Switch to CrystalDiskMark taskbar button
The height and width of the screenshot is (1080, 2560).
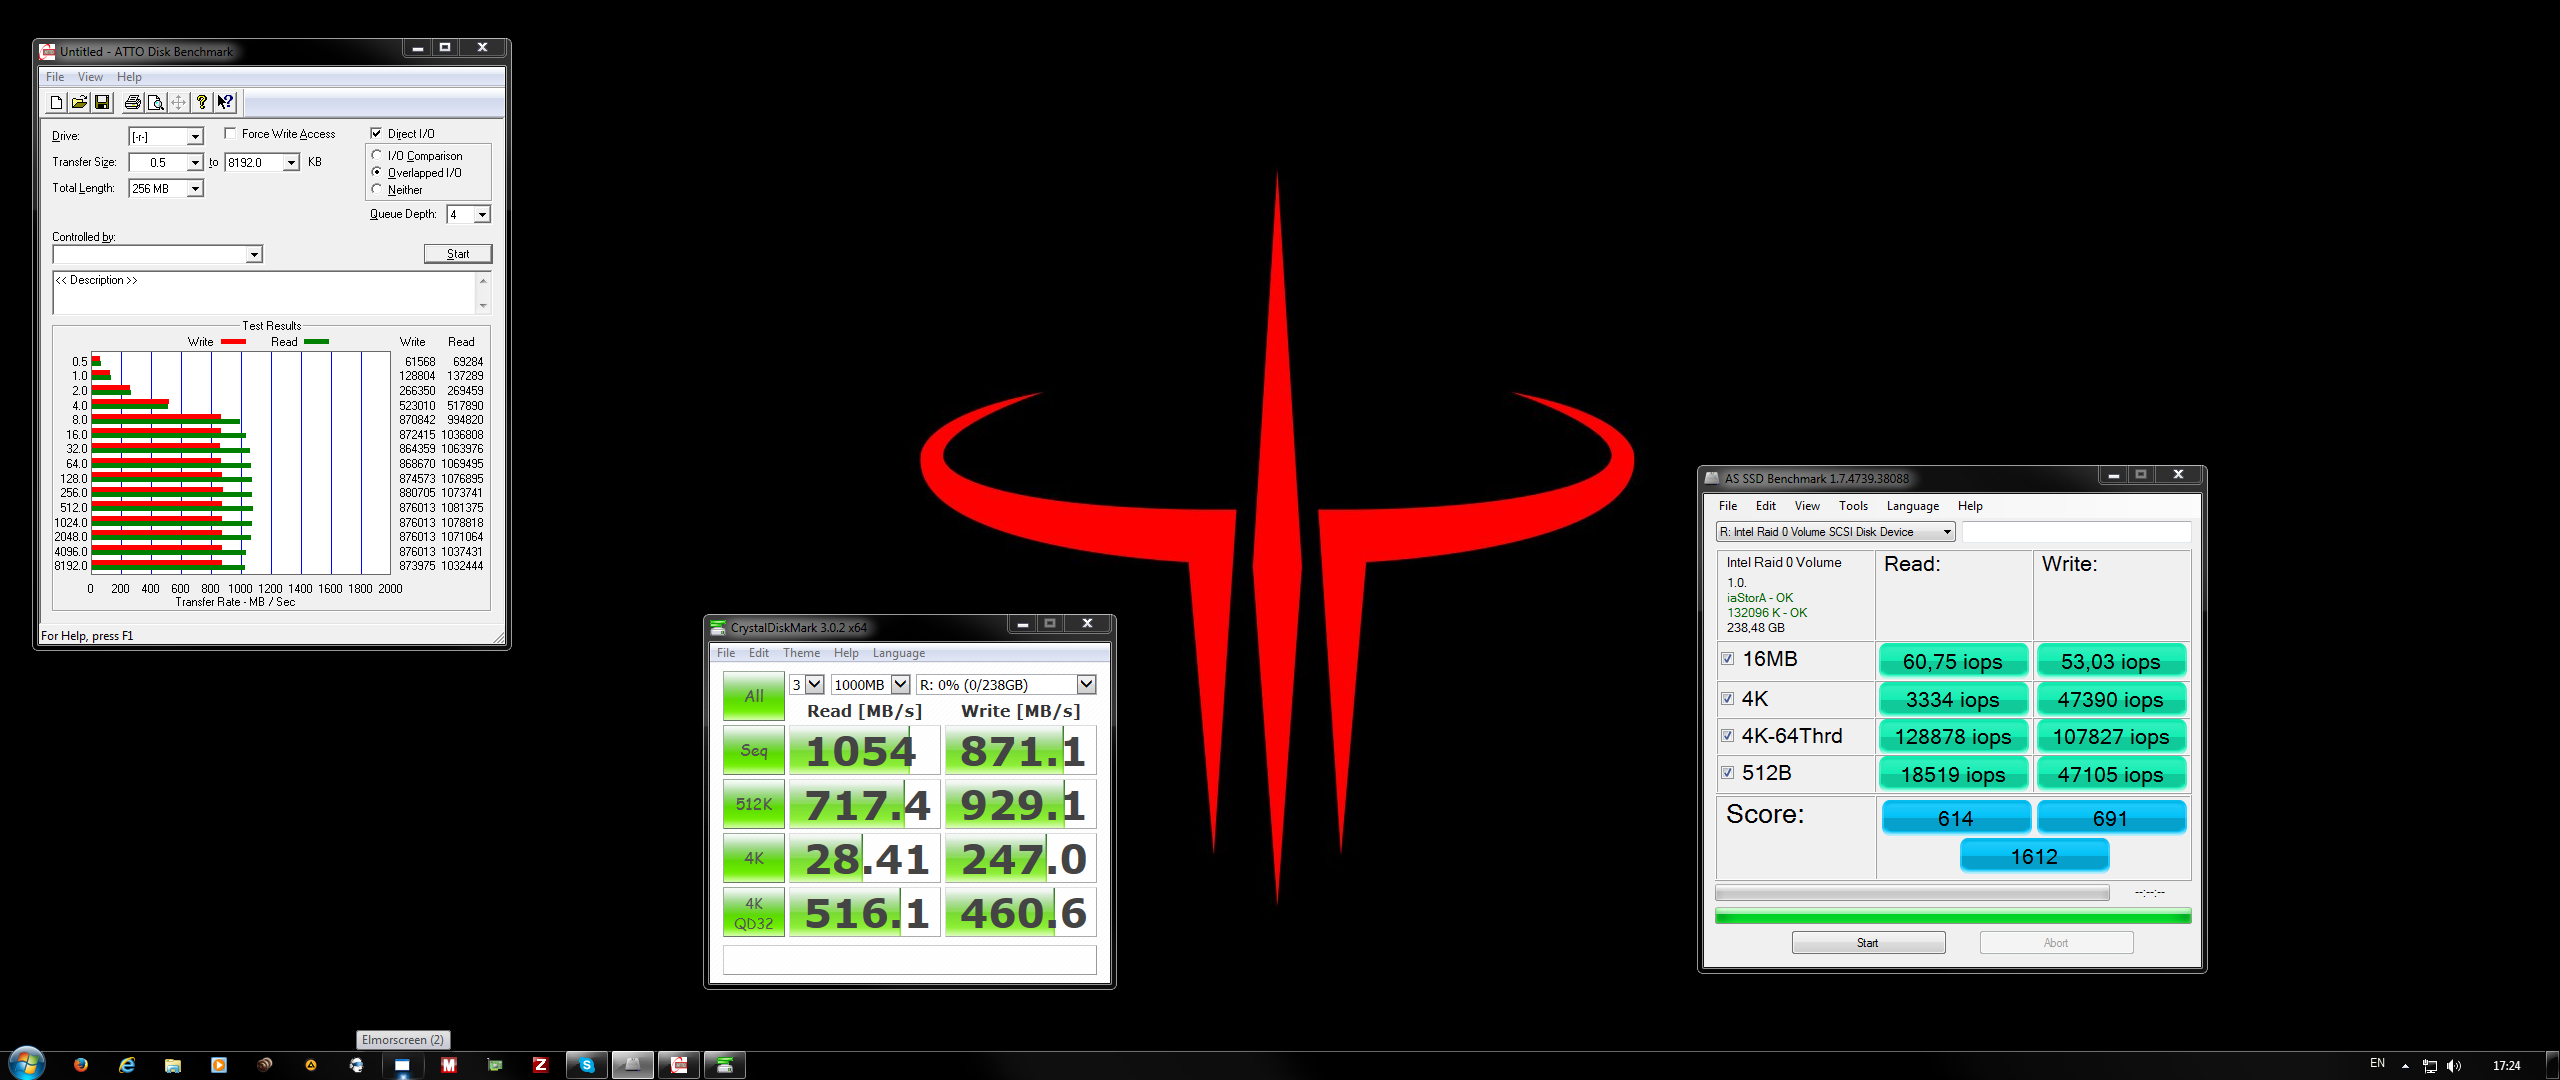(725, 1065)
